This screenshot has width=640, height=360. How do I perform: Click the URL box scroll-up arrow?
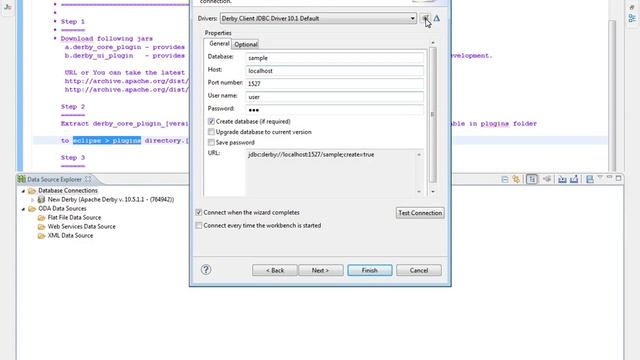click(419, 154)
